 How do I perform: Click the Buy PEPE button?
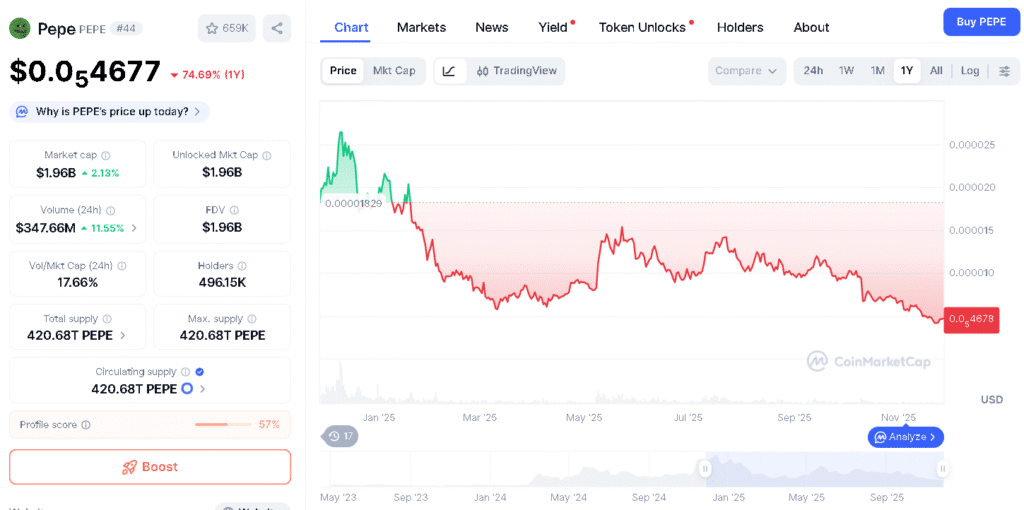click(x=981, y=22)
